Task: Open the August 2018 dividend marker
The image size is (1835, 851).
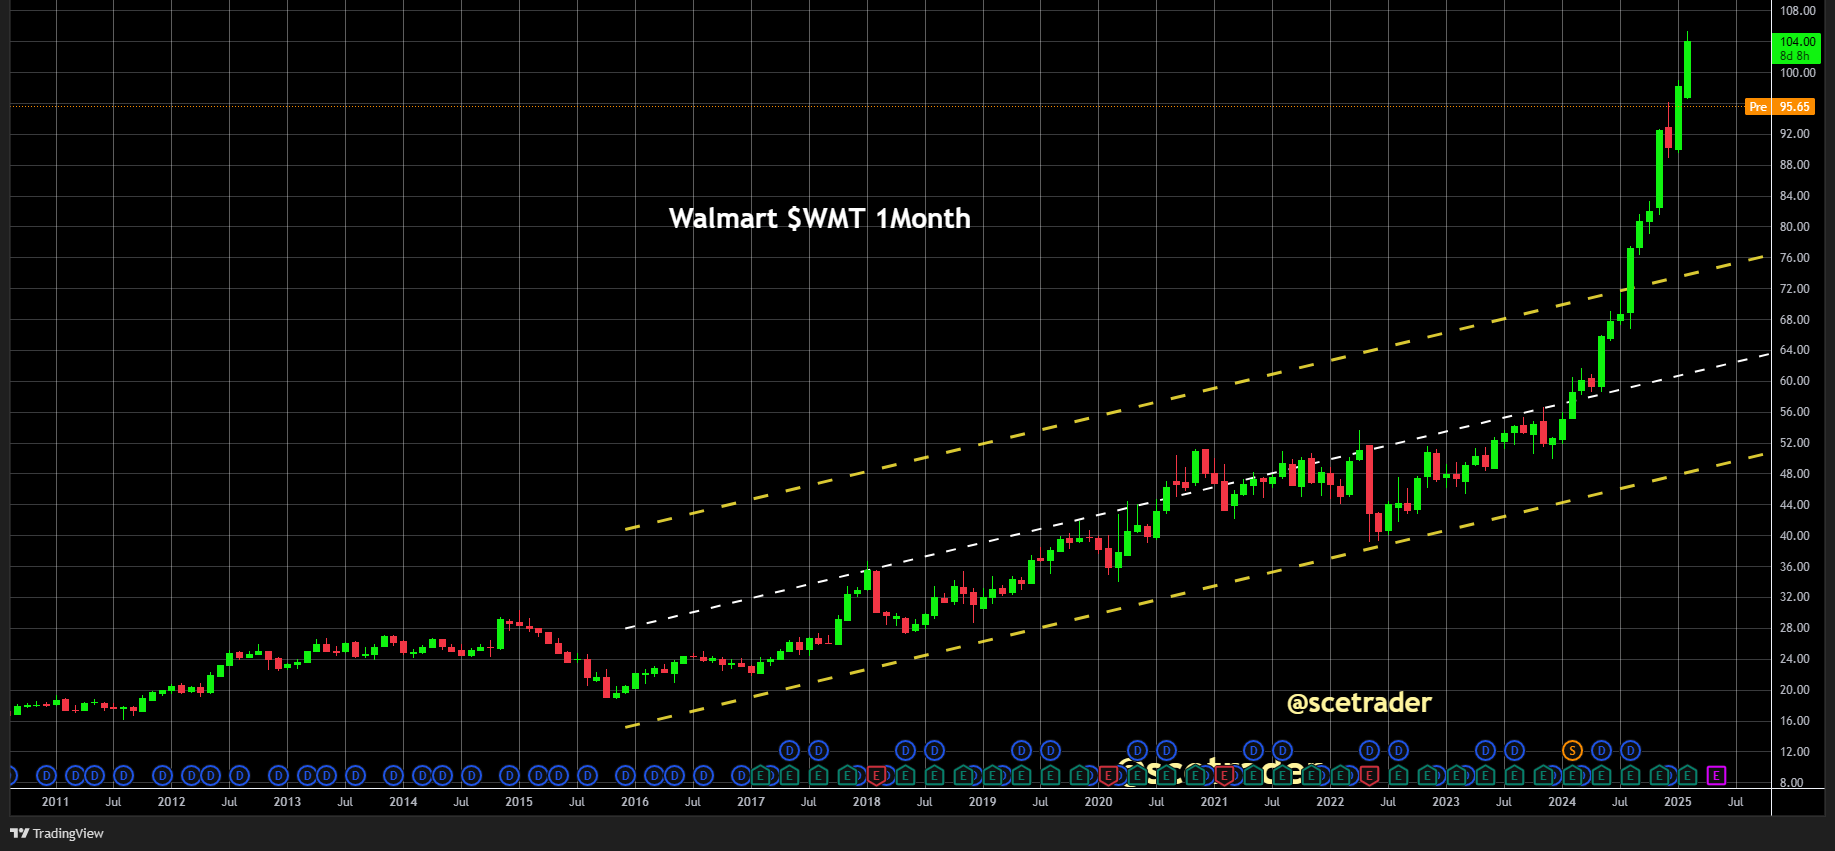Action: (934, 750)
